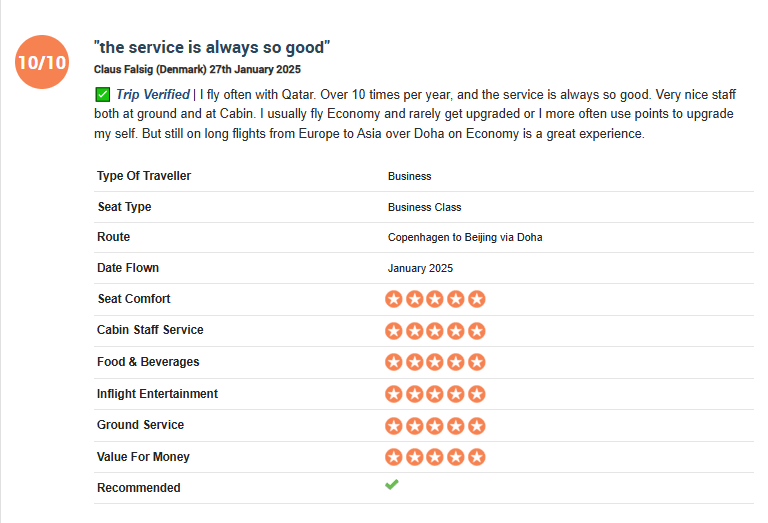Click the 10/10 rating badge
Image resolution: width=768 pixels, height=523 pixels.
point(42,62)
